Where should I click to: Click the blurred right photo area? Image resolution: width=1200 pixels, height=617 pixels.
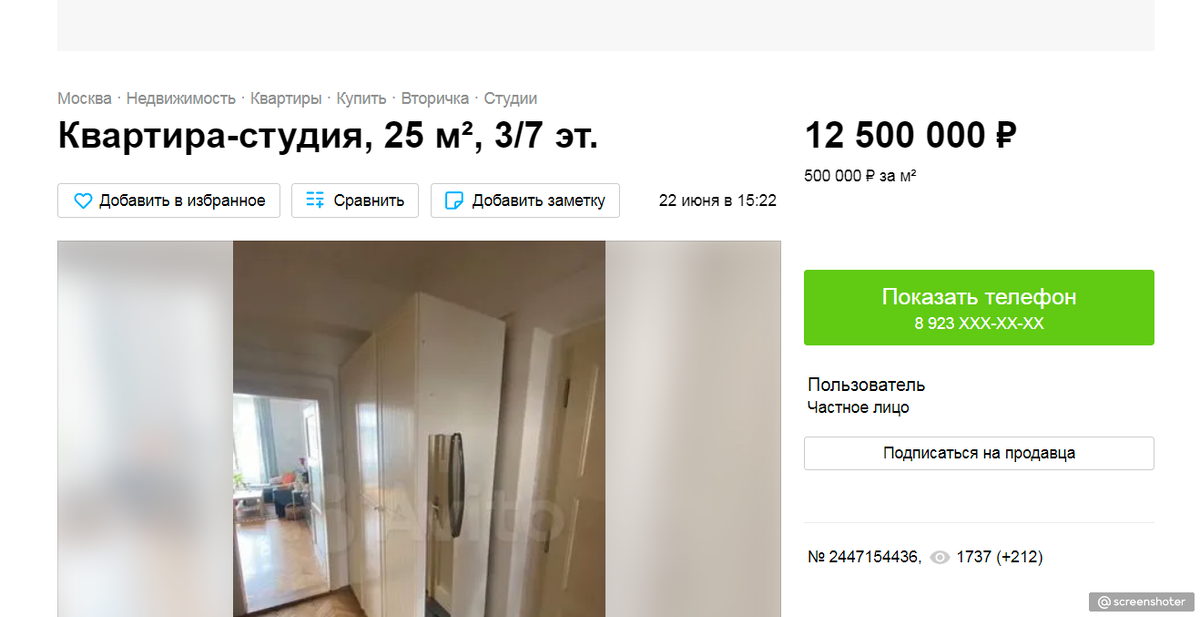(693, 429)
